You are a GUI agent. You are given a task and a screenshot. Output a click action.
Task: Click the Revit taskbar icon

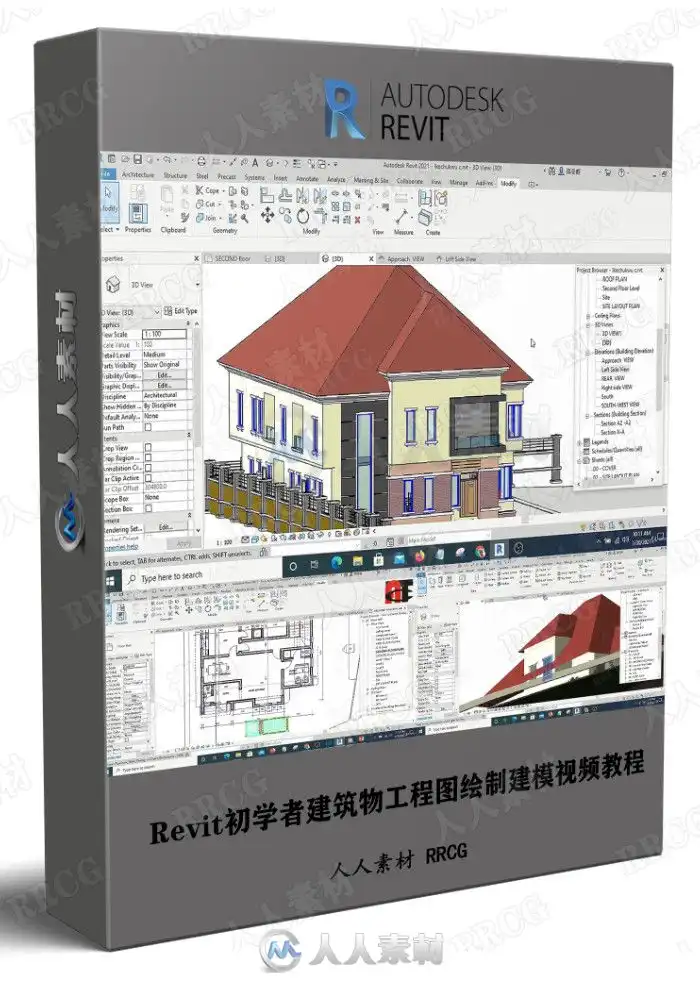[499, 550]
